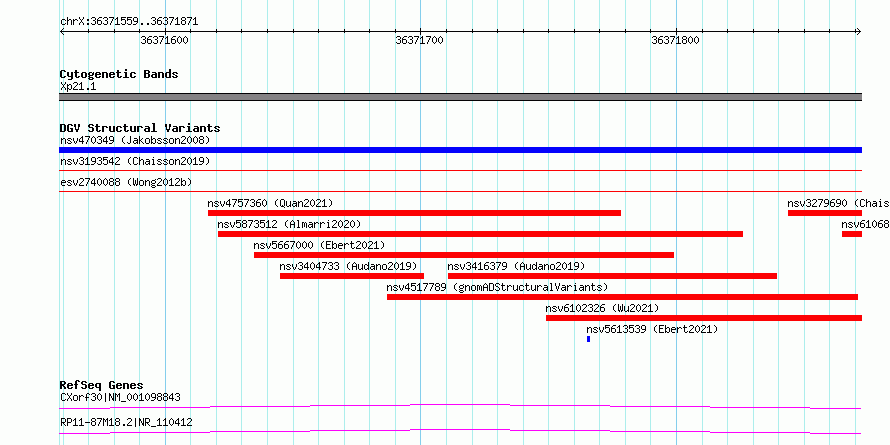The width and height of the screenshot is (890, 445).
Task: Click the 'RP11-87M18.2|NR_110412' gene label
Action: [x=126, y=422]
